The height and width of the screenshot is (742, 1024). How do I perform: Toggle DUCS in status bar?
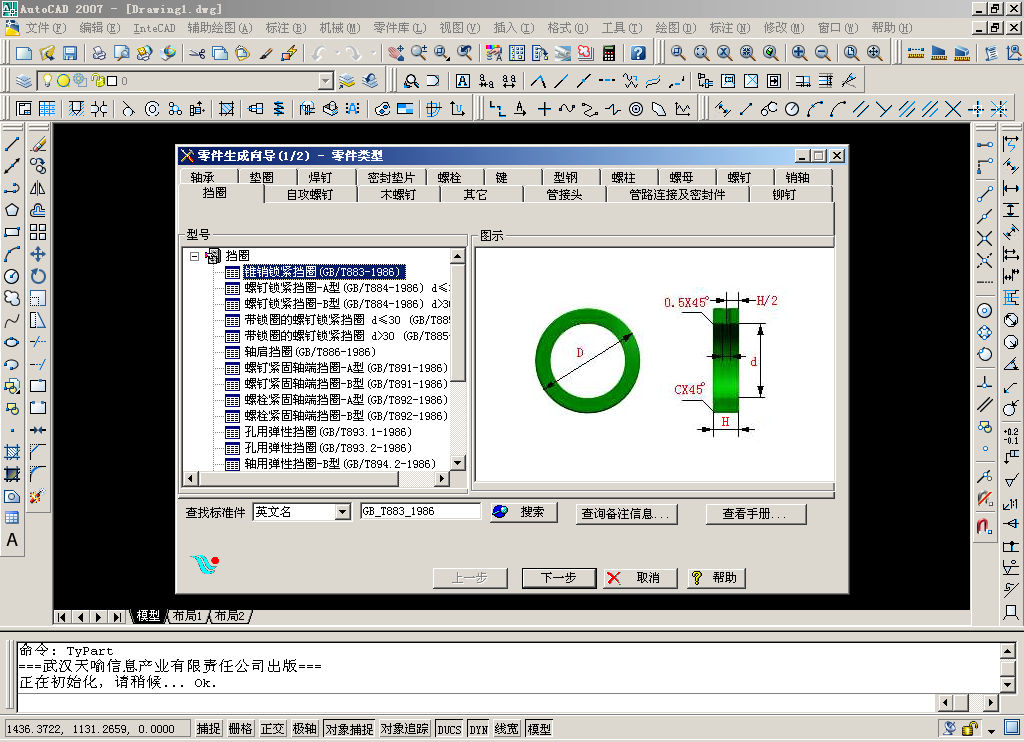point(449,728)
